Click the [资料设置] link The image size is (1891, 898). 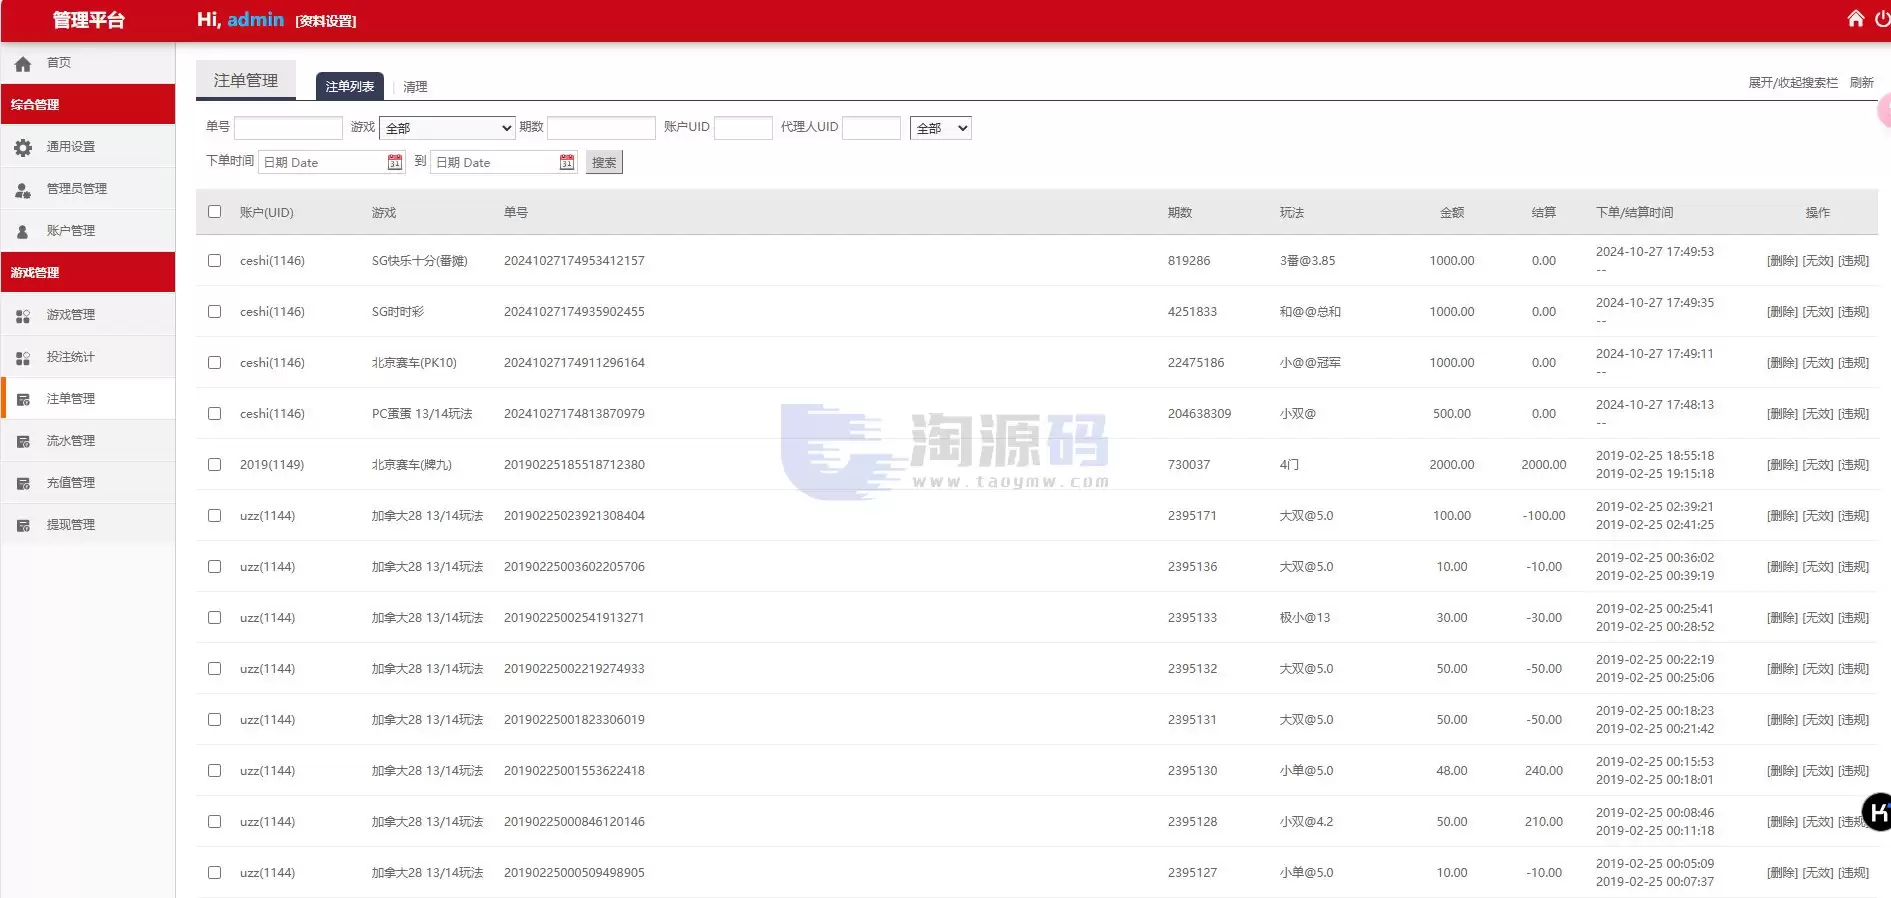pos(326,21)
